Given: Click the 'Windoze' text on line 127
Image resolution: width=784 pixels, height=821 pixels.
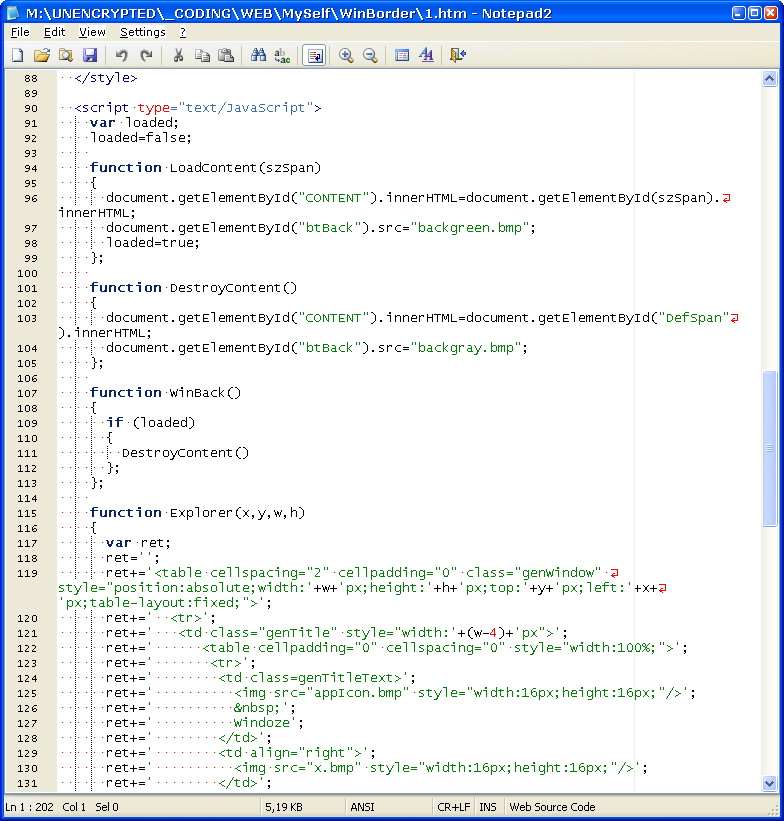Looking at the screenshot, I should [261, 723].
